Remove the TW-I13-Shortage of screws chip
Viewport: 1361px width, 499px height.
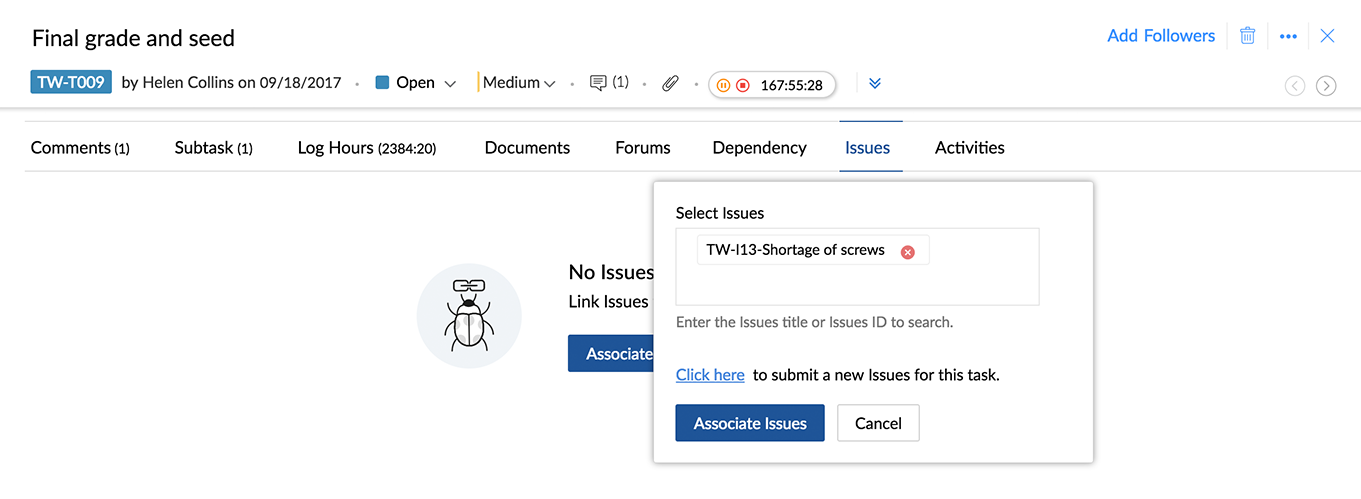pyautogui.click(x=908, y=252)
